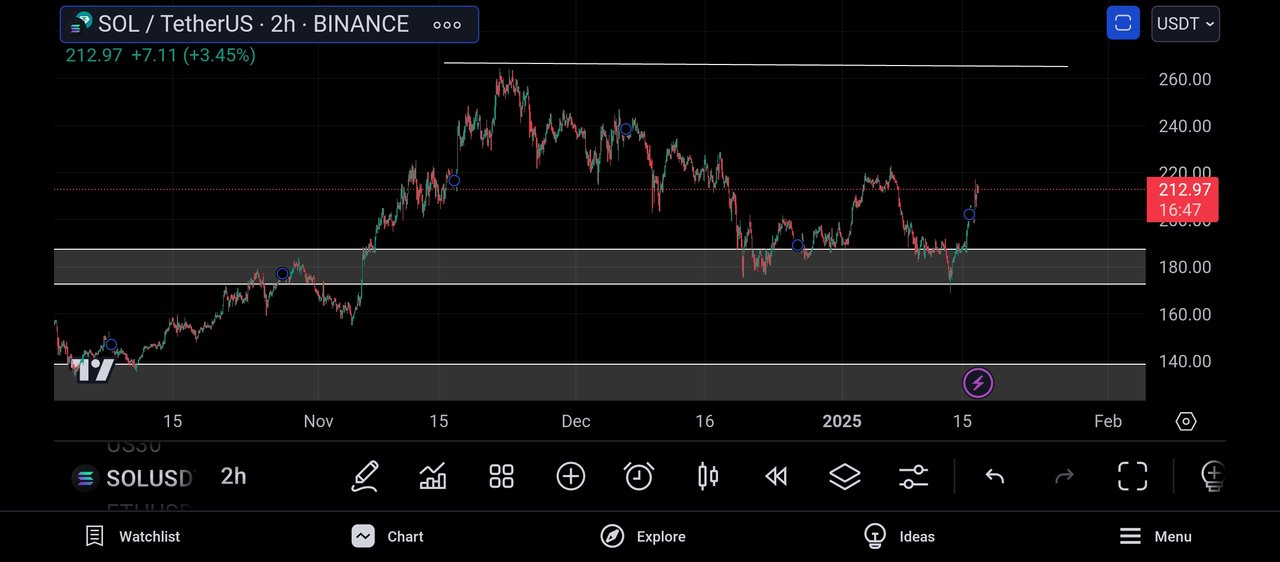Viewport: 1280px width, 562px height.
Task: Start bar replay with rewind icon
Action: (776, 476)
